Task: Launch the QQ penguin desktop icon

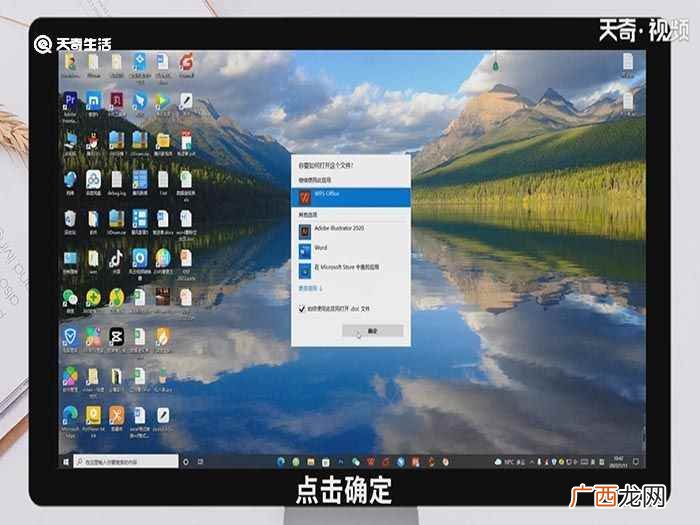Action: click(x=93, y=143)
